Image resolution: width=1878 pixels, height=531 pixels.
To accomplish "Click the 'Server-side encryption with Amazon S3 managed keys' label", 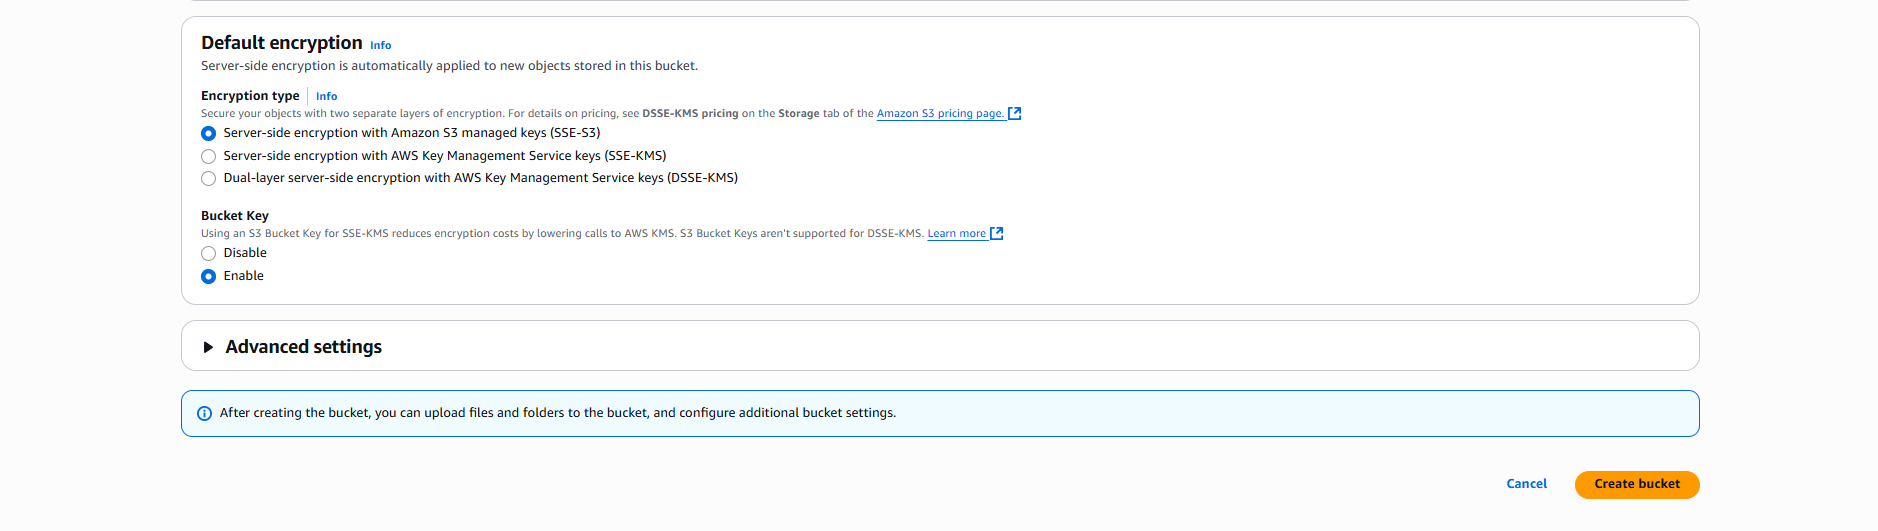I will [x=412, y=133].
